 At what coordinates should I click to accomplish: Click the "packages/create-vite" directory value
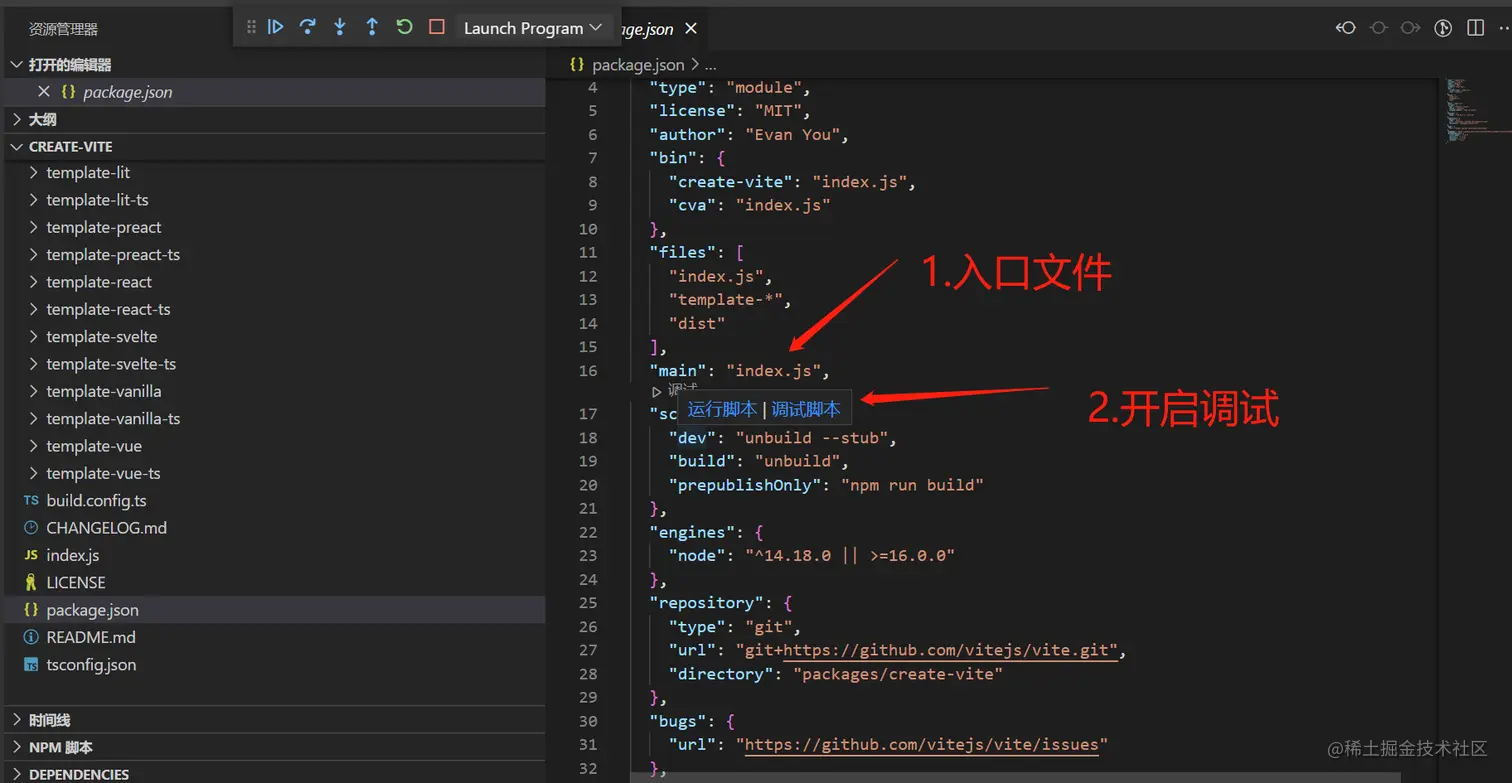click(x=898, y=674)
